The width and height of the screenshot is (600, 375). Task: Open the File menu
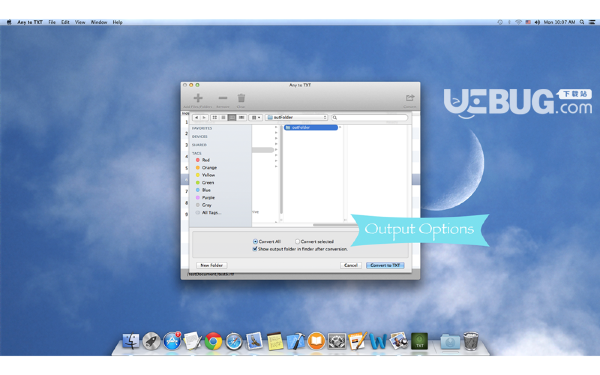pos(52,22)
